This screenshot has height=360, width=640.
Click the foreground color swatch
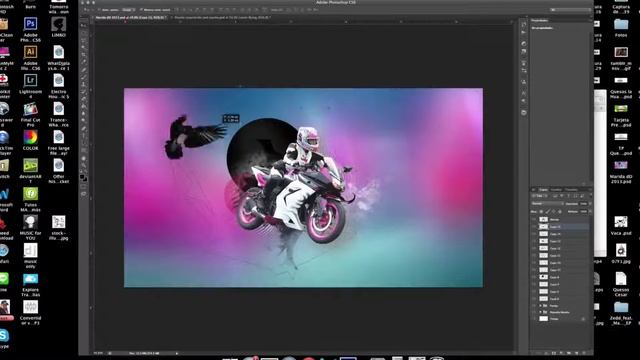[82, 177]
